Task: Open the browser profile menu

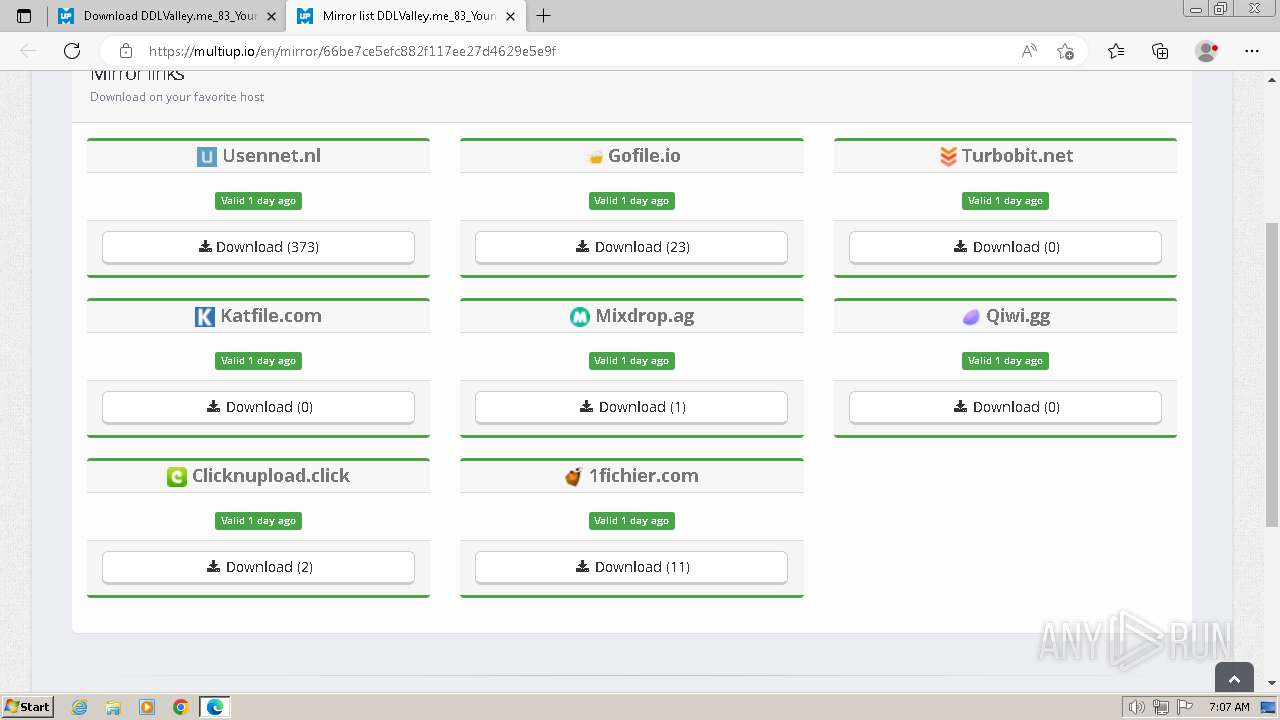Action: coord(1207,51)
